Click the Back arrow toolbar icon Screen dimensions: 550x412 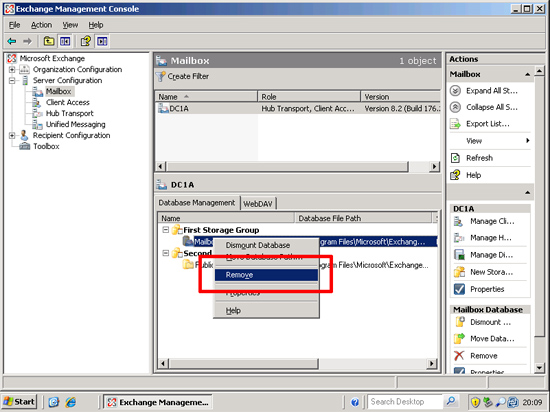coord(12,41)
